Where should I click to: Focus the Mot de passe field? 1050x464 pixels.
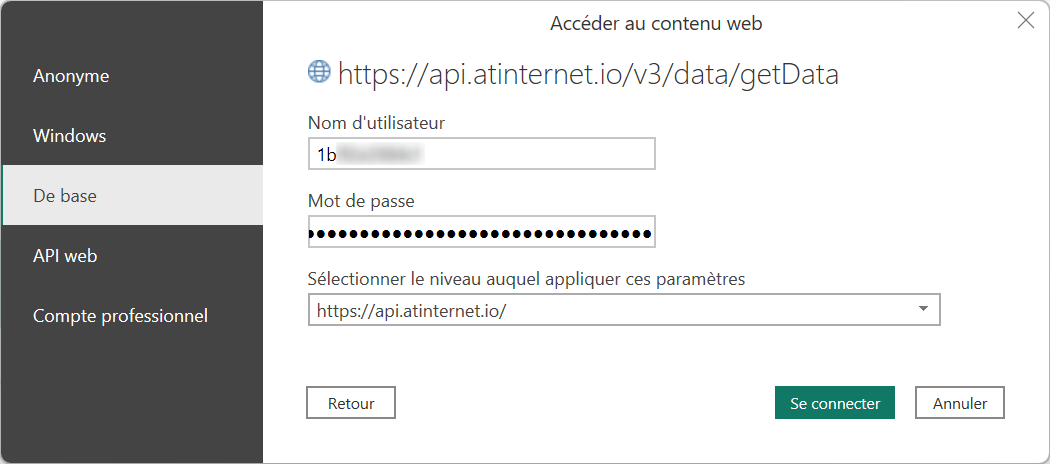click(x=481, y=233)
